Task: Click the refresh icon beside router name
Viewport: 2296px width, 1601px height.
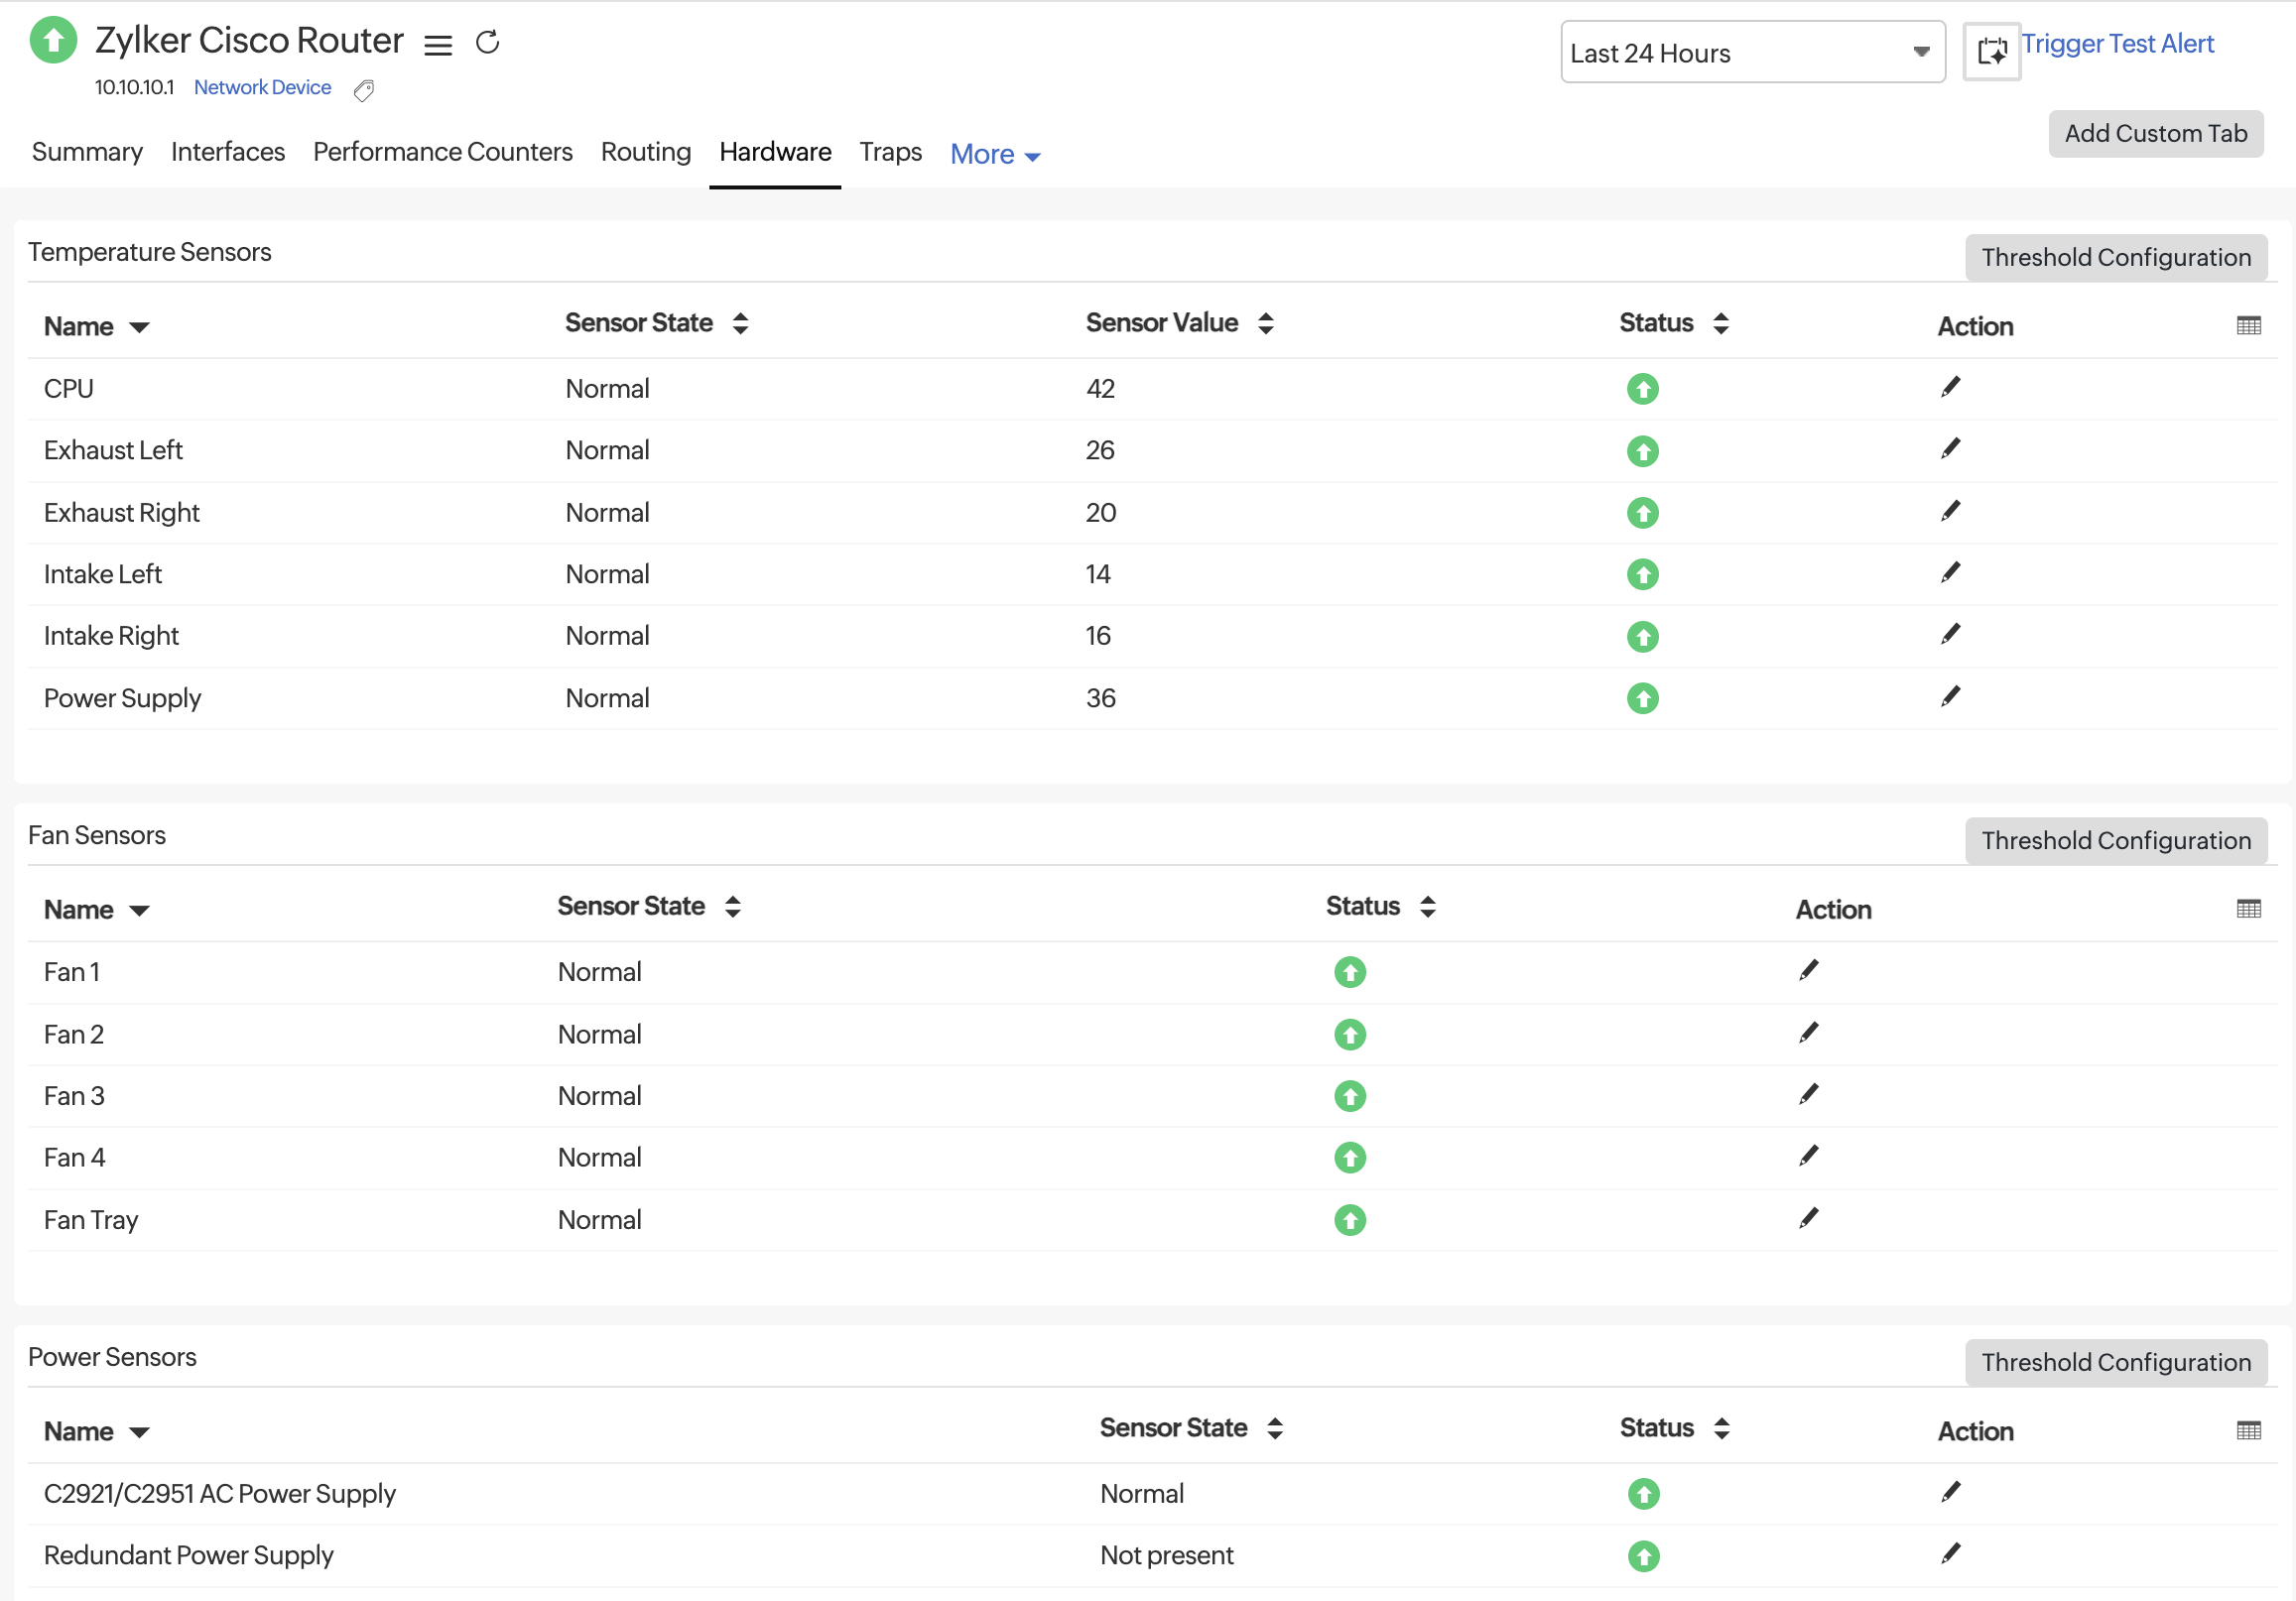Action: click(x=487, y=42)
